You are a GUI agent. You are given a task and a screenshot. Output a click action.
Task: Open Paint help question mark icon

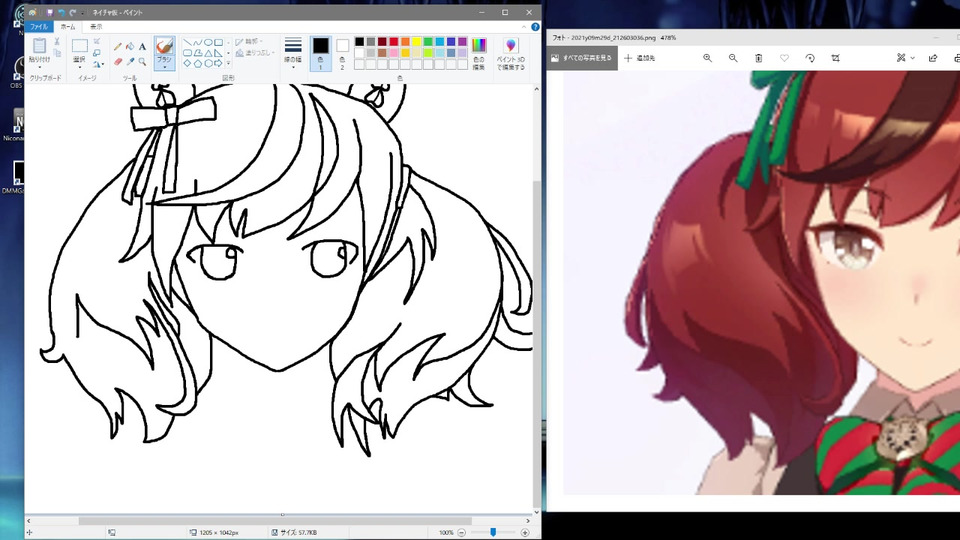[535, 27]
